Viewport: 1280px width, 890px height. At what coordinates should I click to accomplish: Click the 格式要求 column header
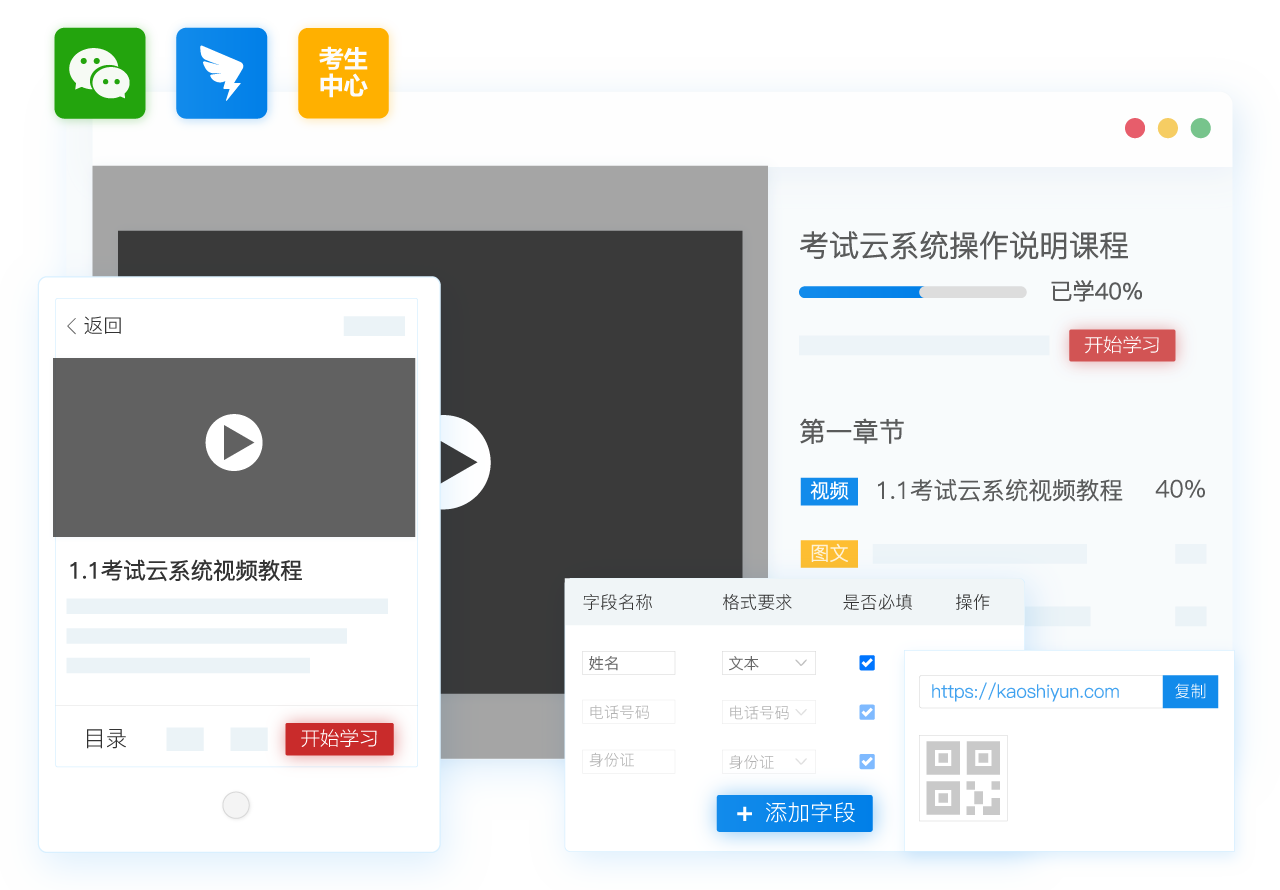click(x=757, y=602)
